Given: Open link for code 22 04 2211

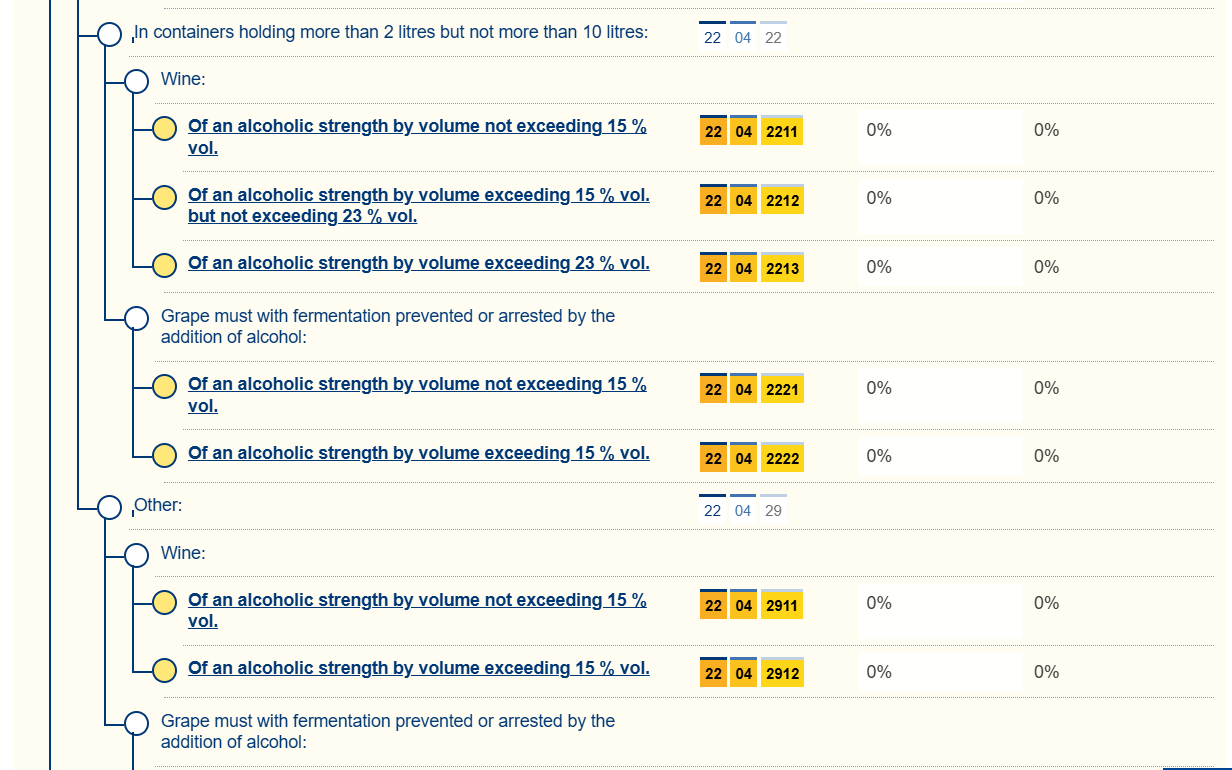Looking at the screenshot, I should (x=417, y=127).
